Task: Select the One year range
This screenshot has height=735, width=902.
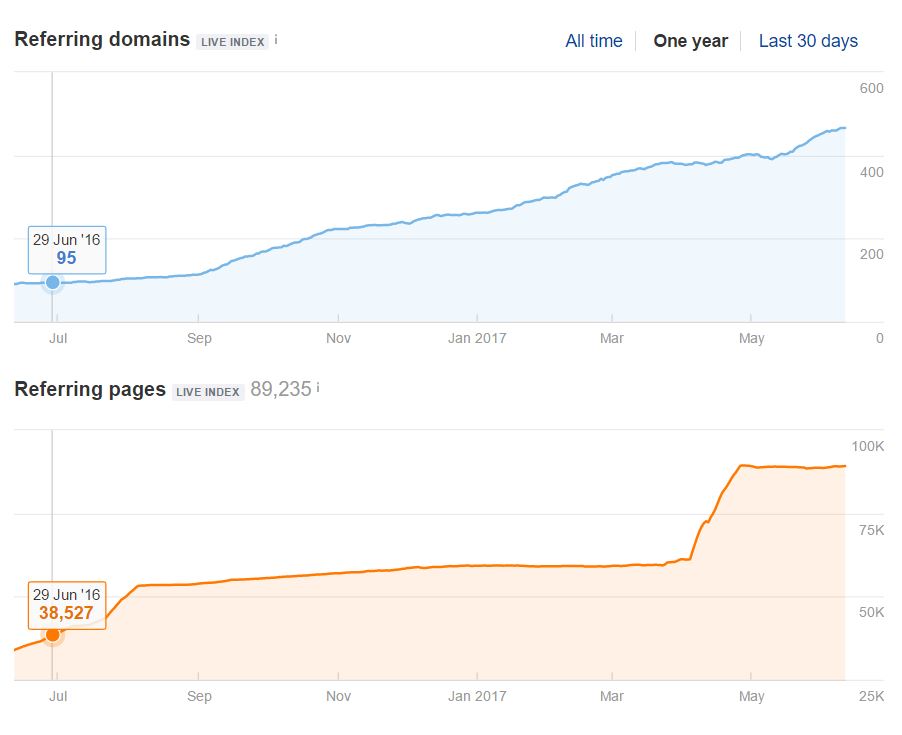Action: pos(690,41)
